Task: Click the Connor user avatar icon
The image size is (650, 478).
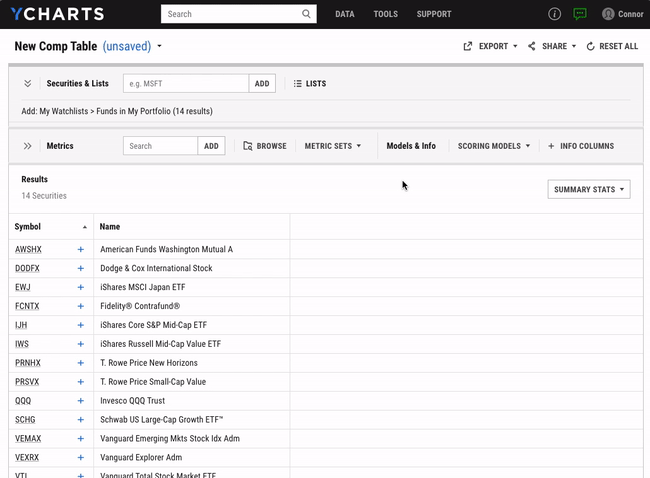Action: 608,14
